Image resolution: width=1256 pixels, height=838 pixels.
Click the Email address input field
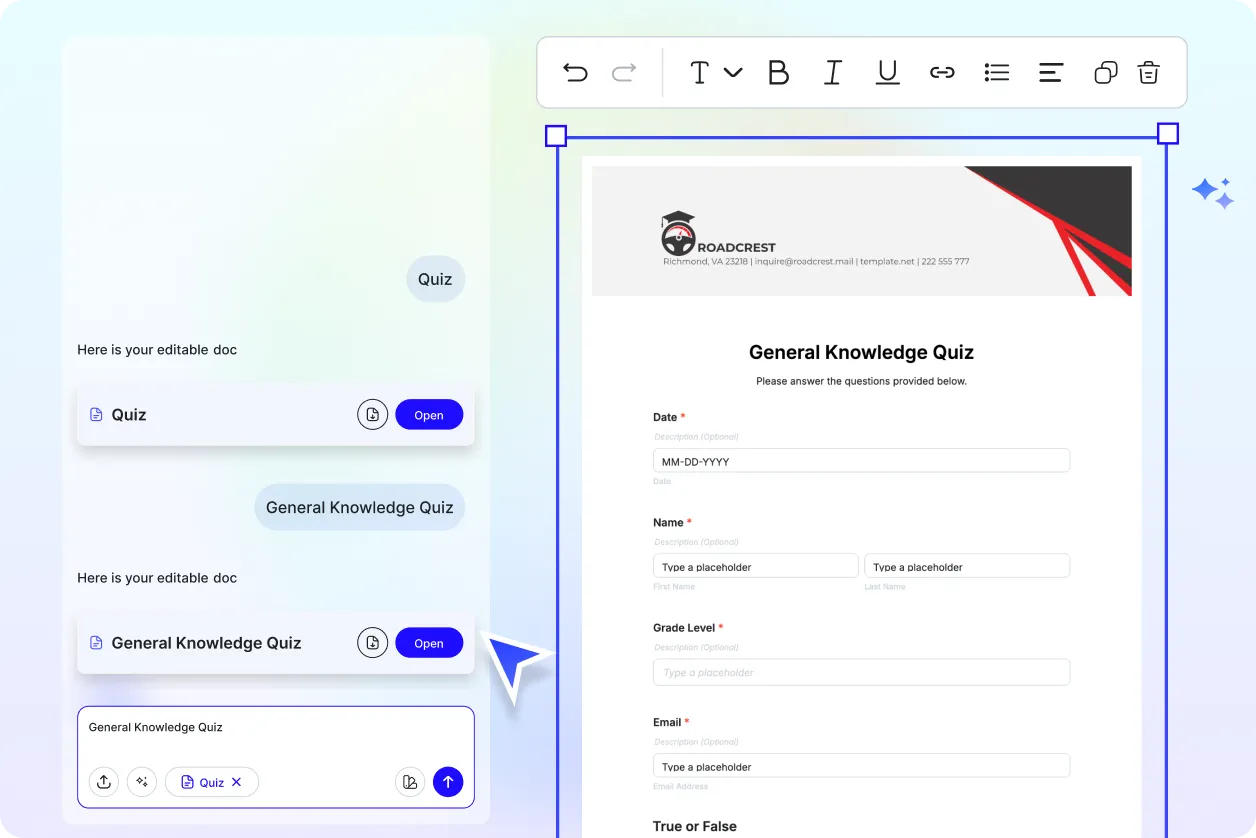(861, 766)
